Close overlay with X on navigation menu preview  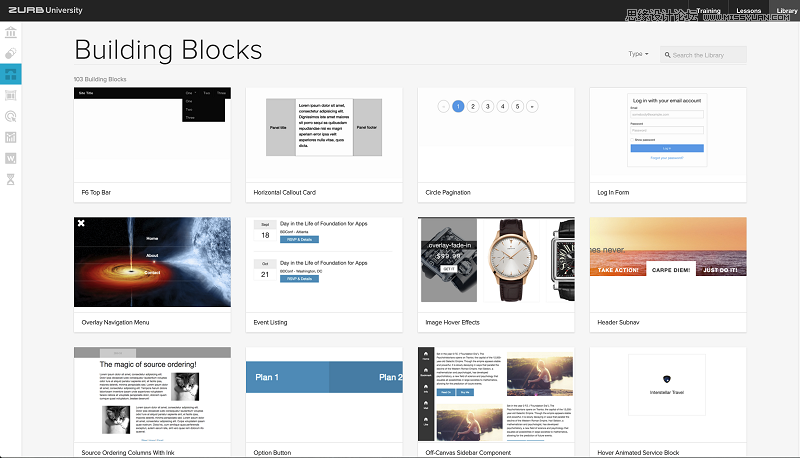[81, 223]
